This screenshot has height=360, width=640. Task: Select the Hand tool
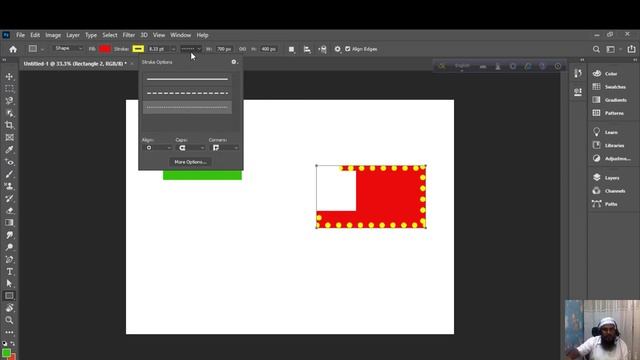(x=9, y=308)
